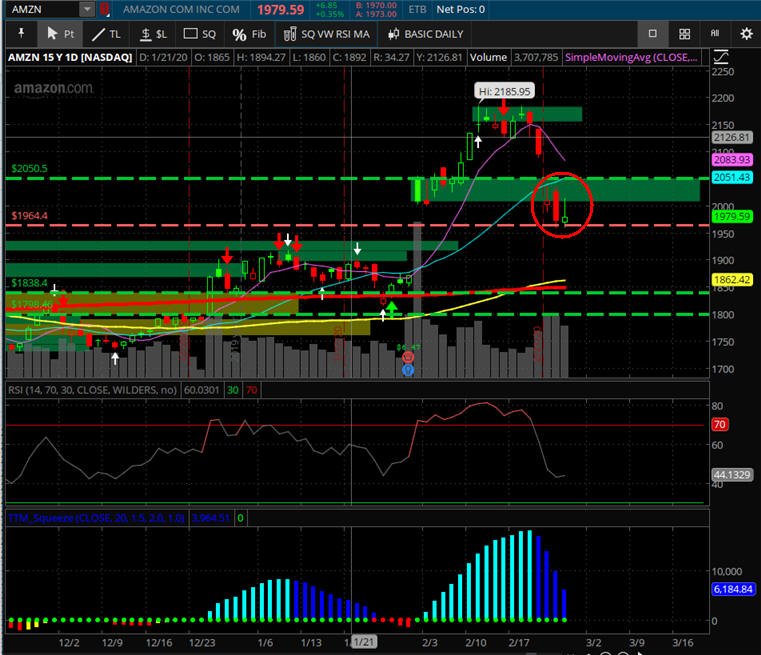This screenshot has width=761, height=655.
Task: Click the red 70 overbought label in RSI header
Action: coord(251,390)
